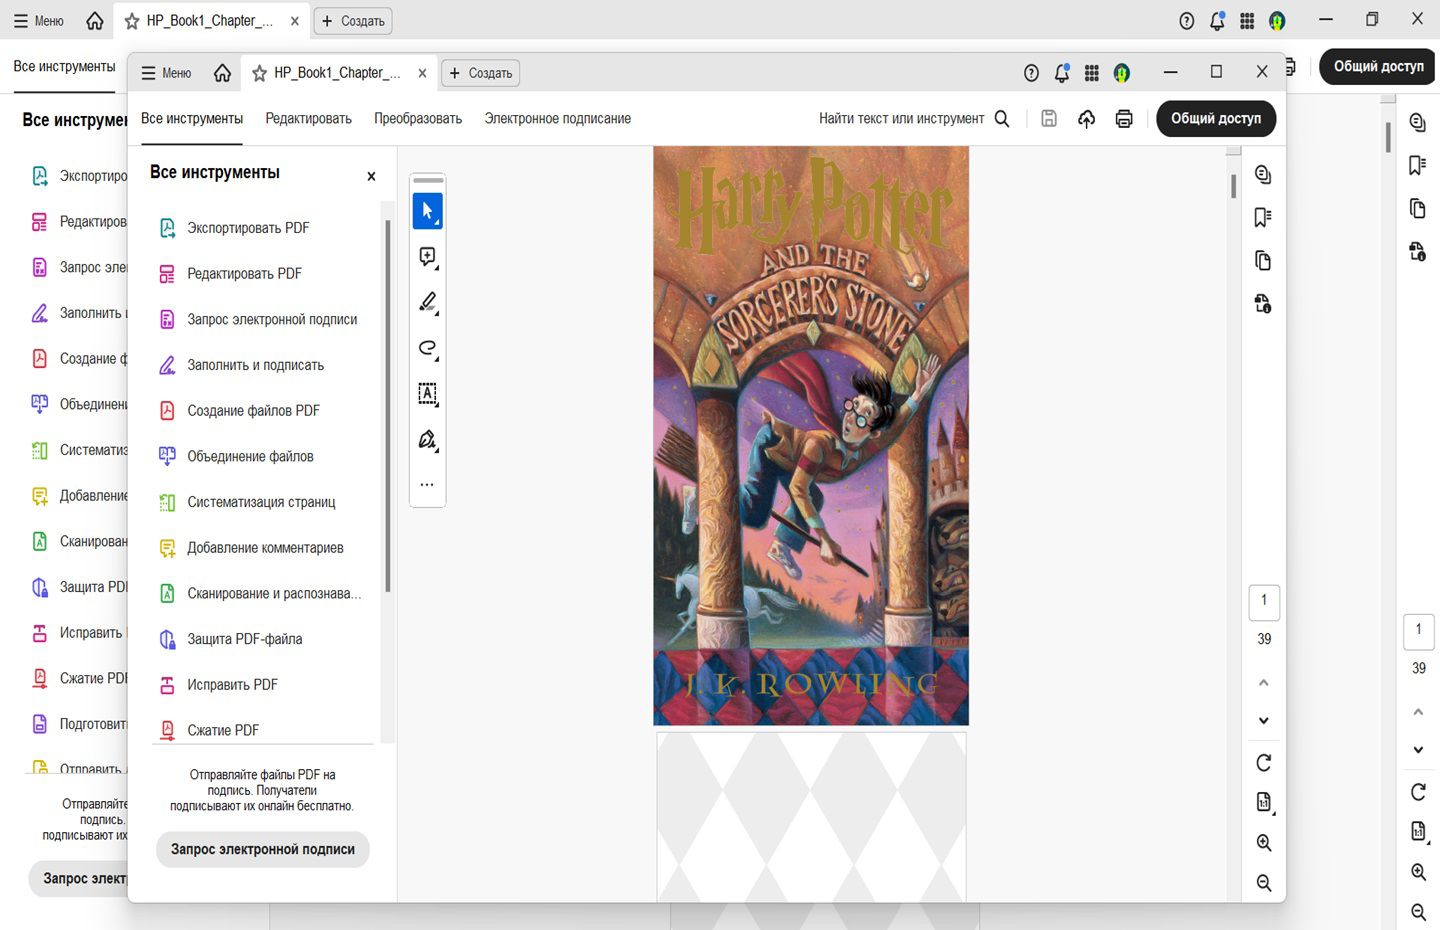Viewport: 1440px width, 930px height.
Task: Activate the freehand draw lasso tool
Action: pos(427,348)
